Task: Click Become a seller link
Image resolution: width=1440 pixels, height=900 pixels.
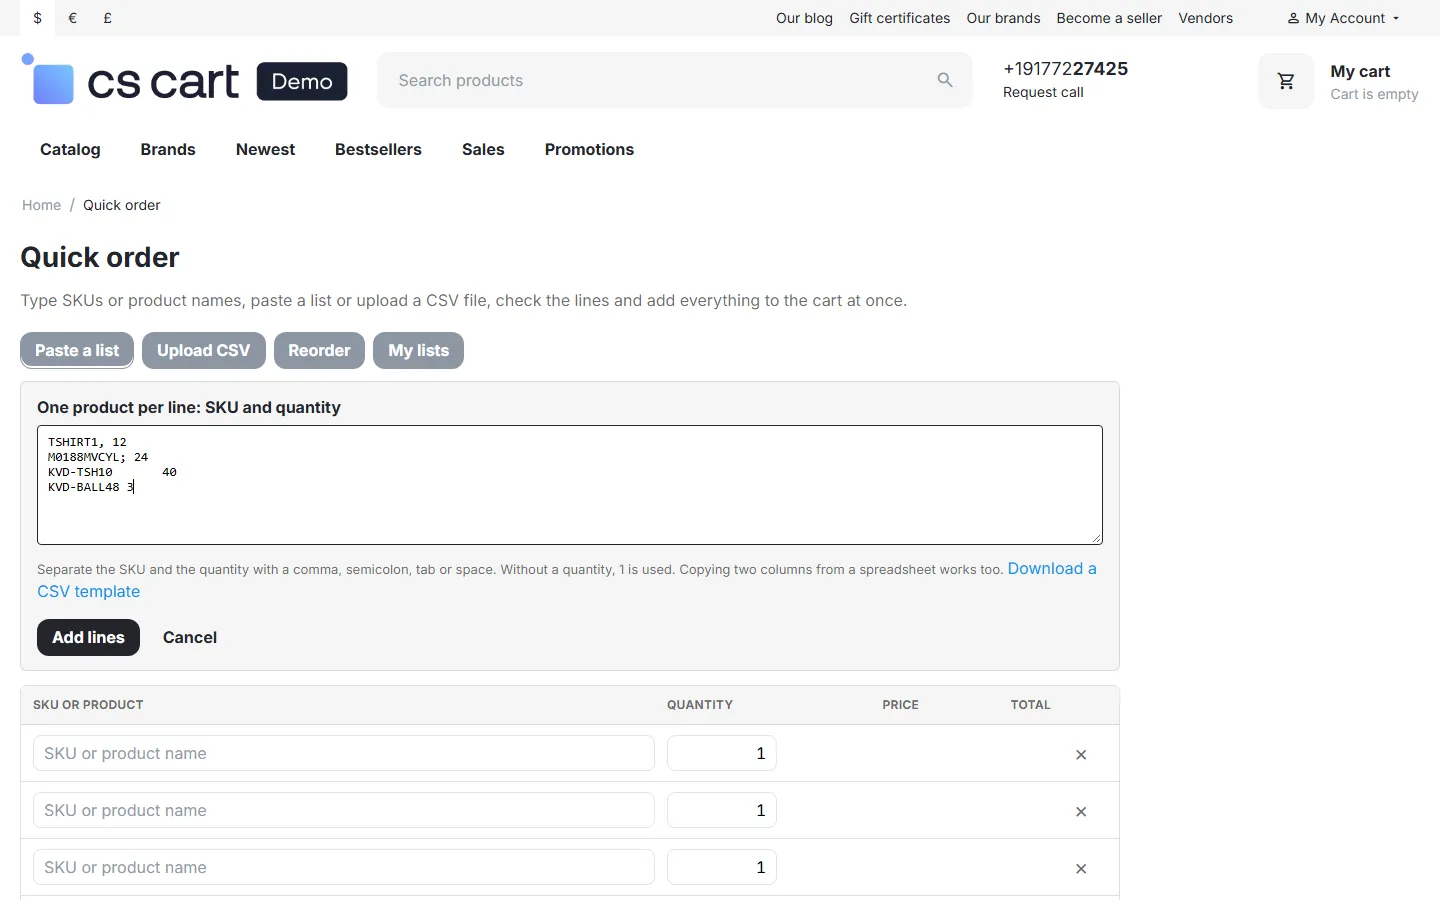Action: 1109,18
